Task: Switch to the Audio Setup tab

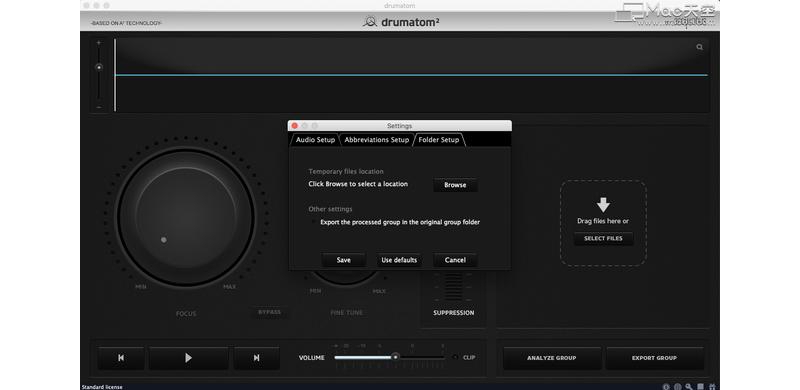Action: click(x=315, y=140)
